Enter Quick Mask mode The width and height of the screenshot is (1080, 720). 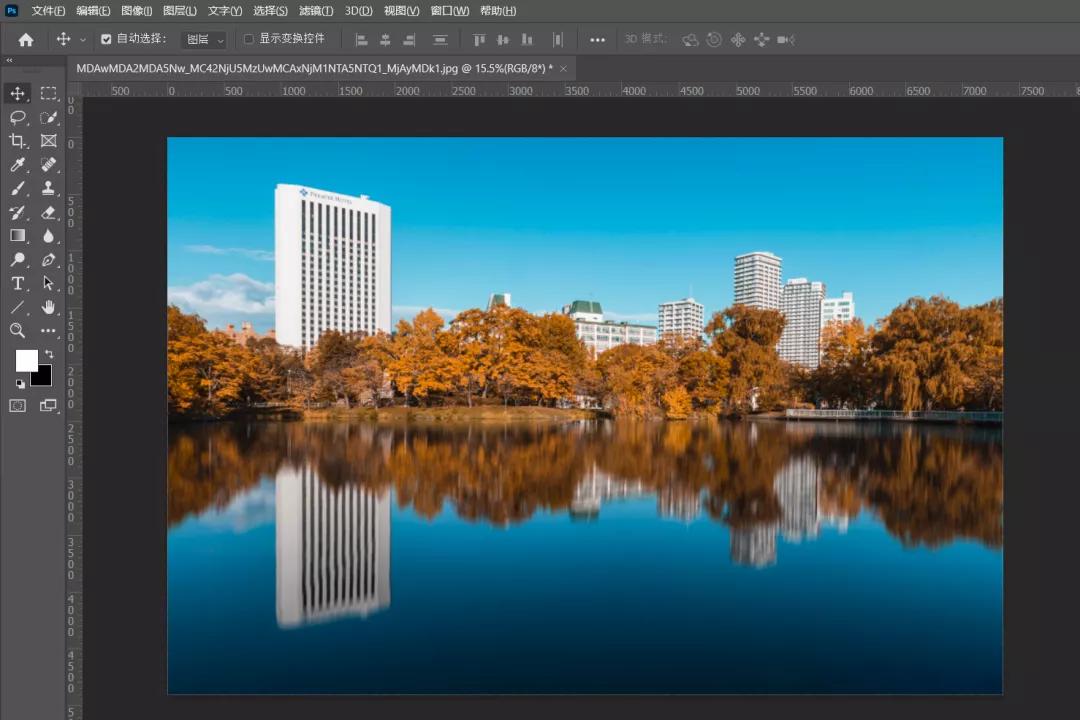[x=17, y=406]
